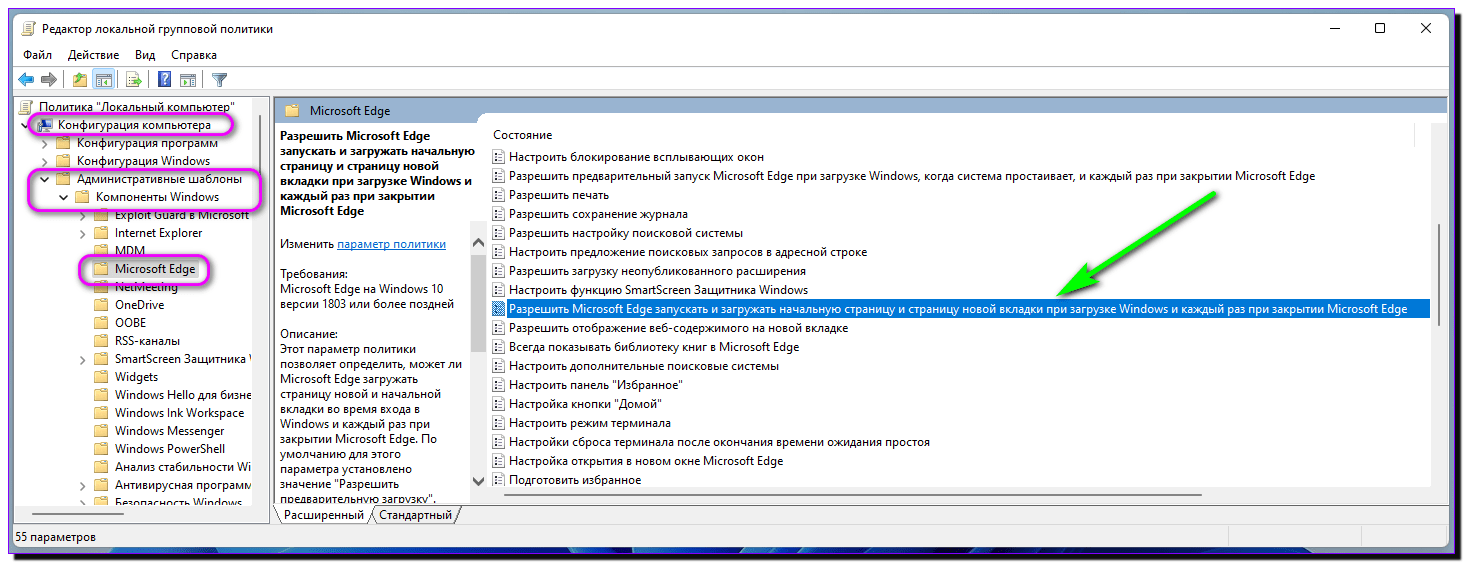Screen dimensions: 1464x563
Task: Click folder icon of MDM tree node
Action: [101, 251]
